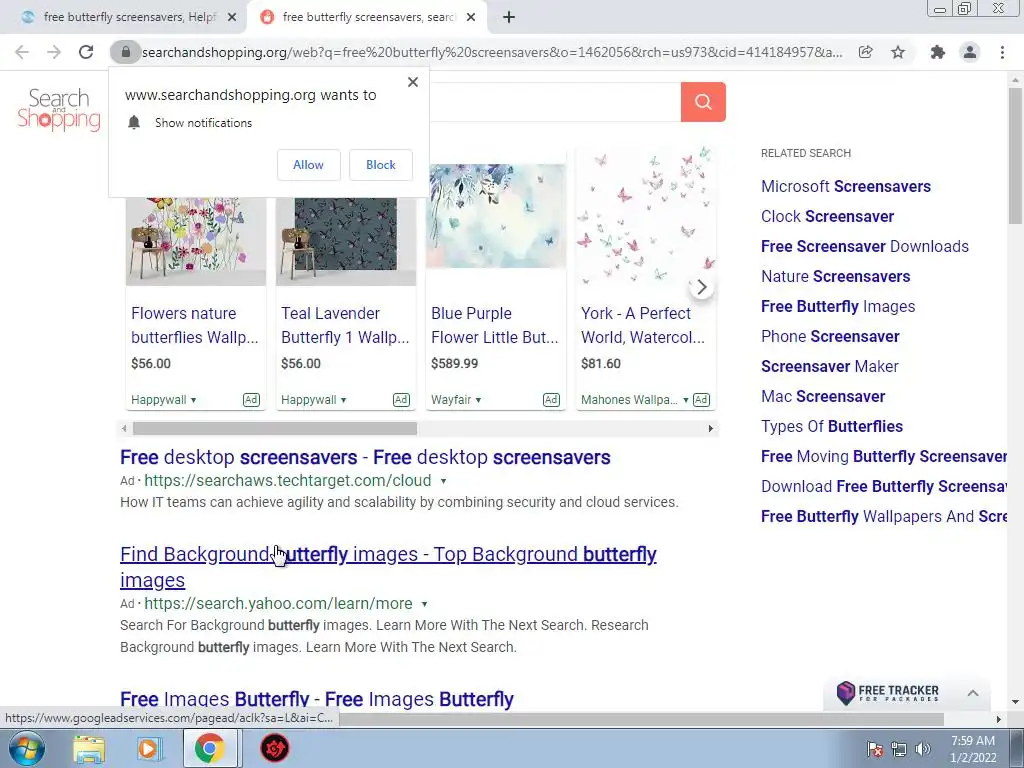This screenshot has height=768, width=1024.
Task: Select Clock Screensaver related search
Action: click(x=827, y=217)
